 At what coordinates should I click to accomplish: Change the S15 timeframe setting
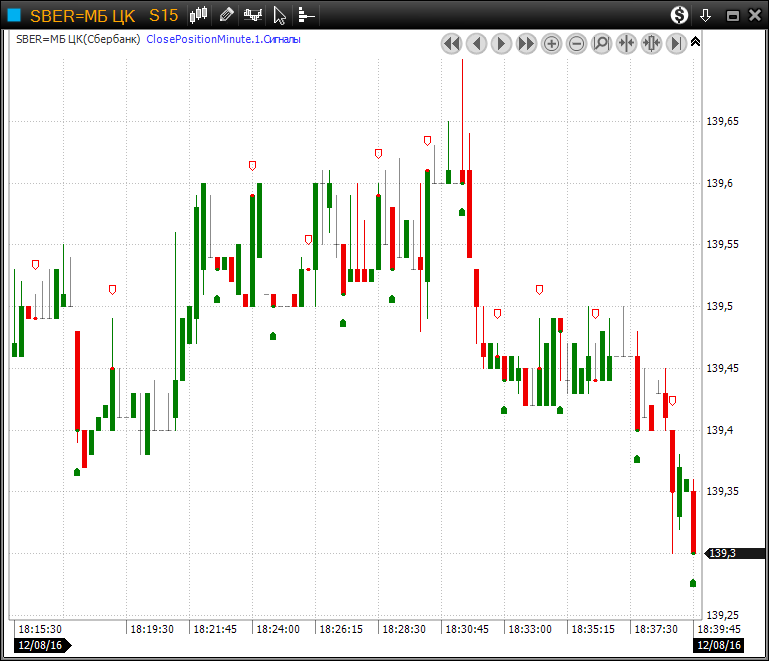point(163,15)
